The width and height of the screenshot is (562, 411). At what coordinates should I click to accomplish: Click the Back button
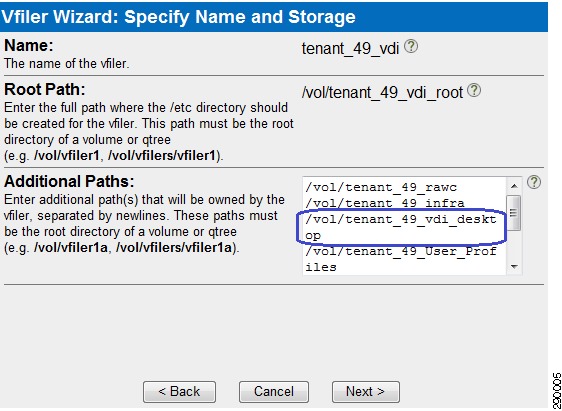pos(179,392)
